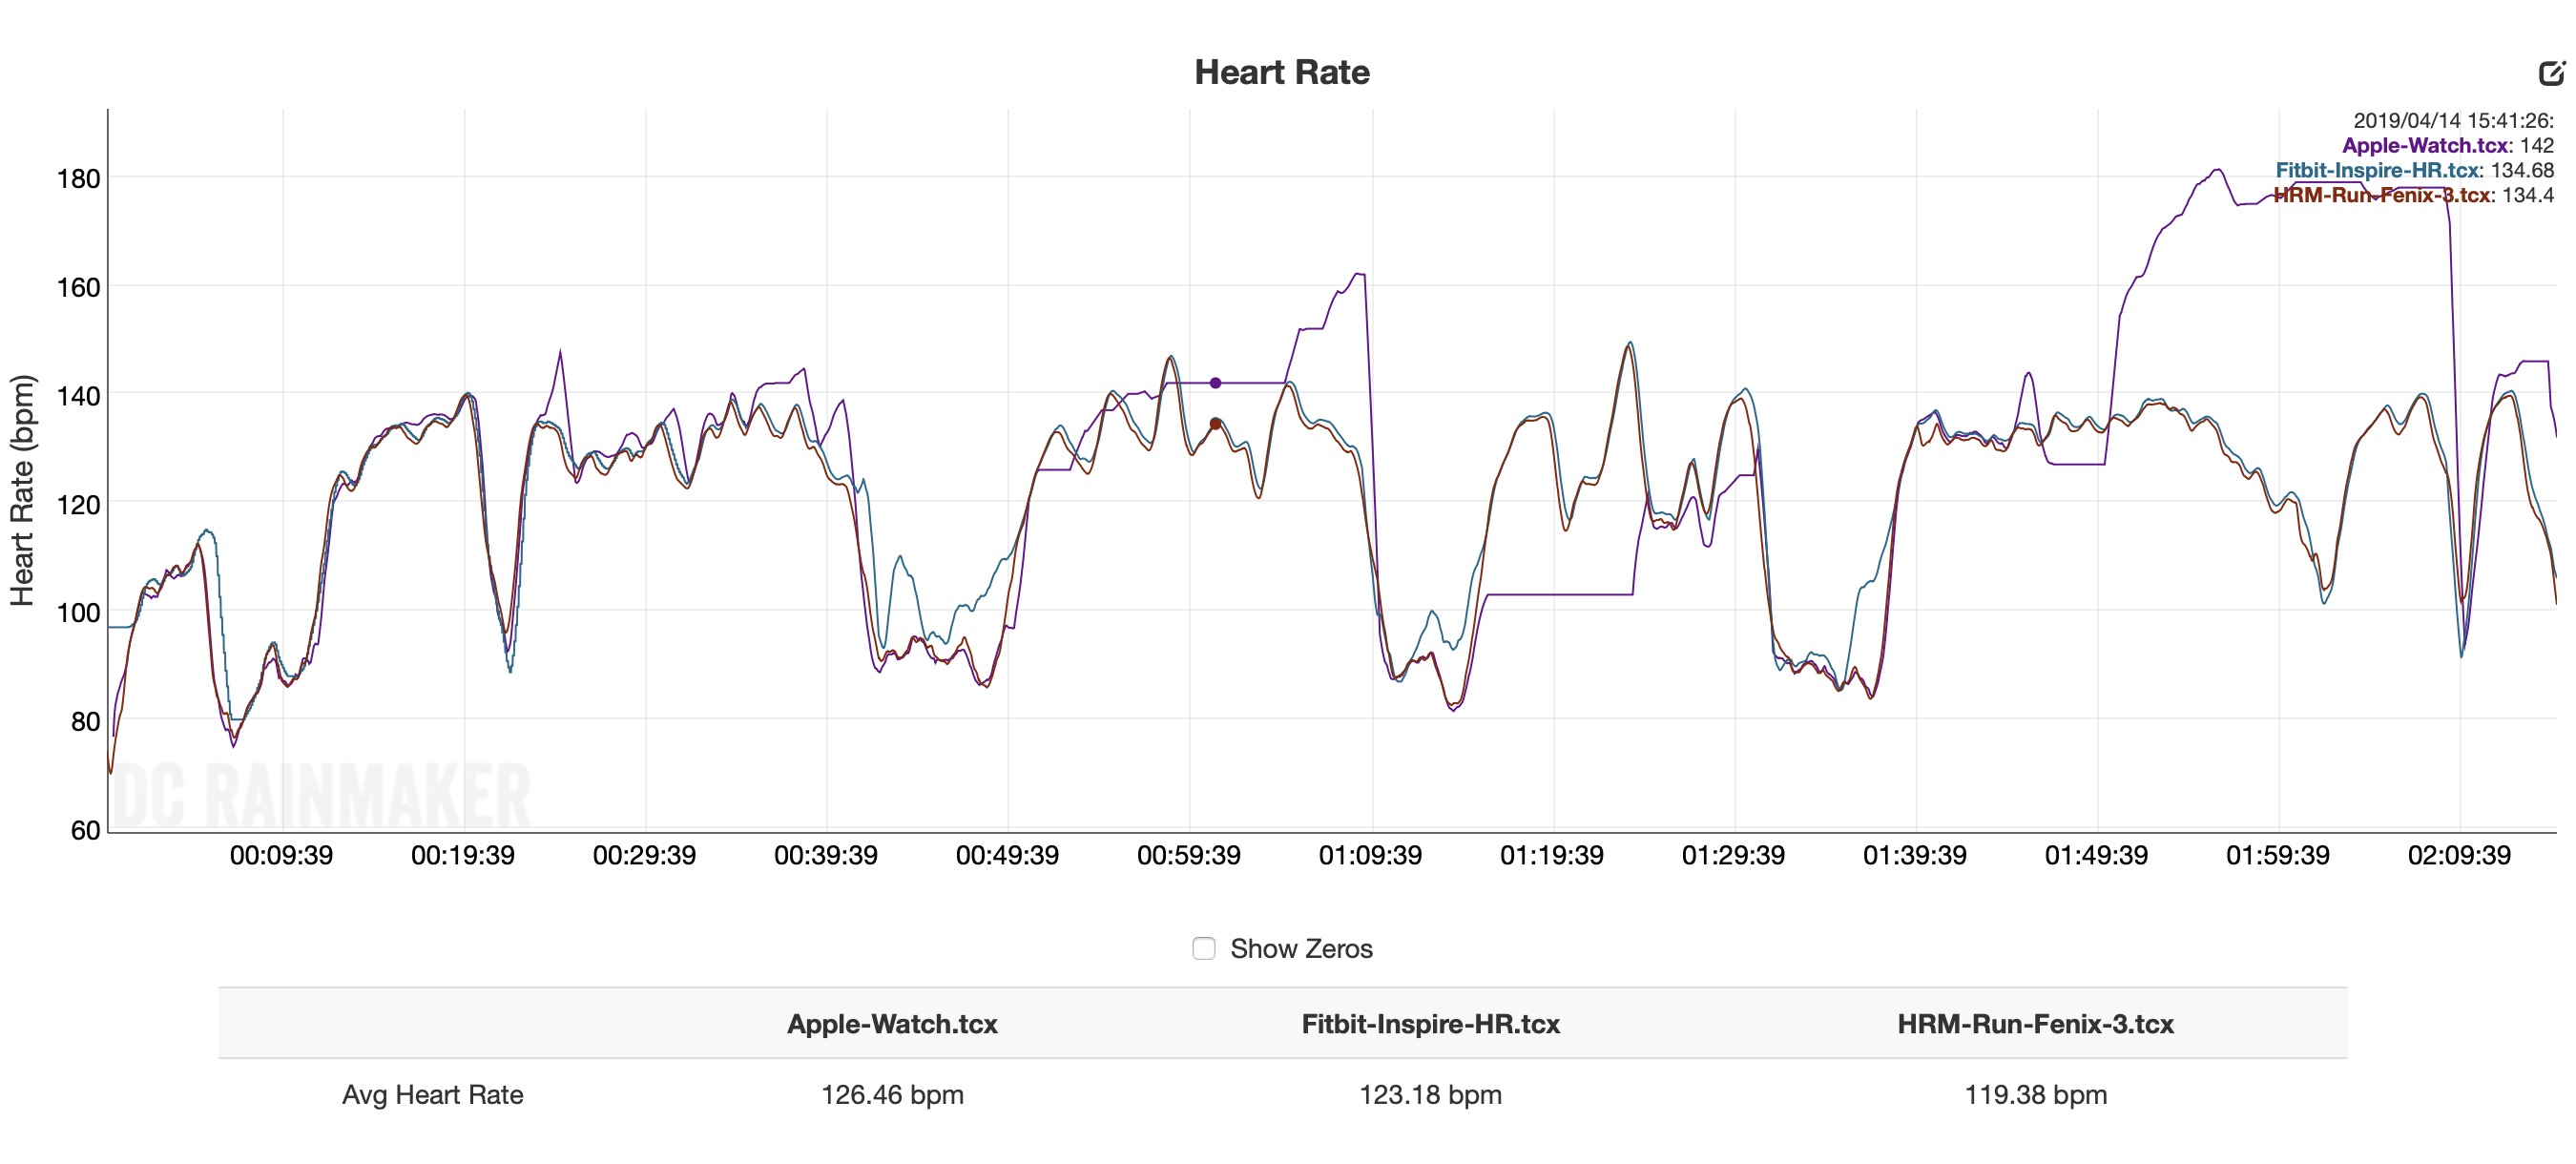Click the 126.46 bpm average value
Image resolution: width=2576 pixels, height=1164 pixels.
892,1094
